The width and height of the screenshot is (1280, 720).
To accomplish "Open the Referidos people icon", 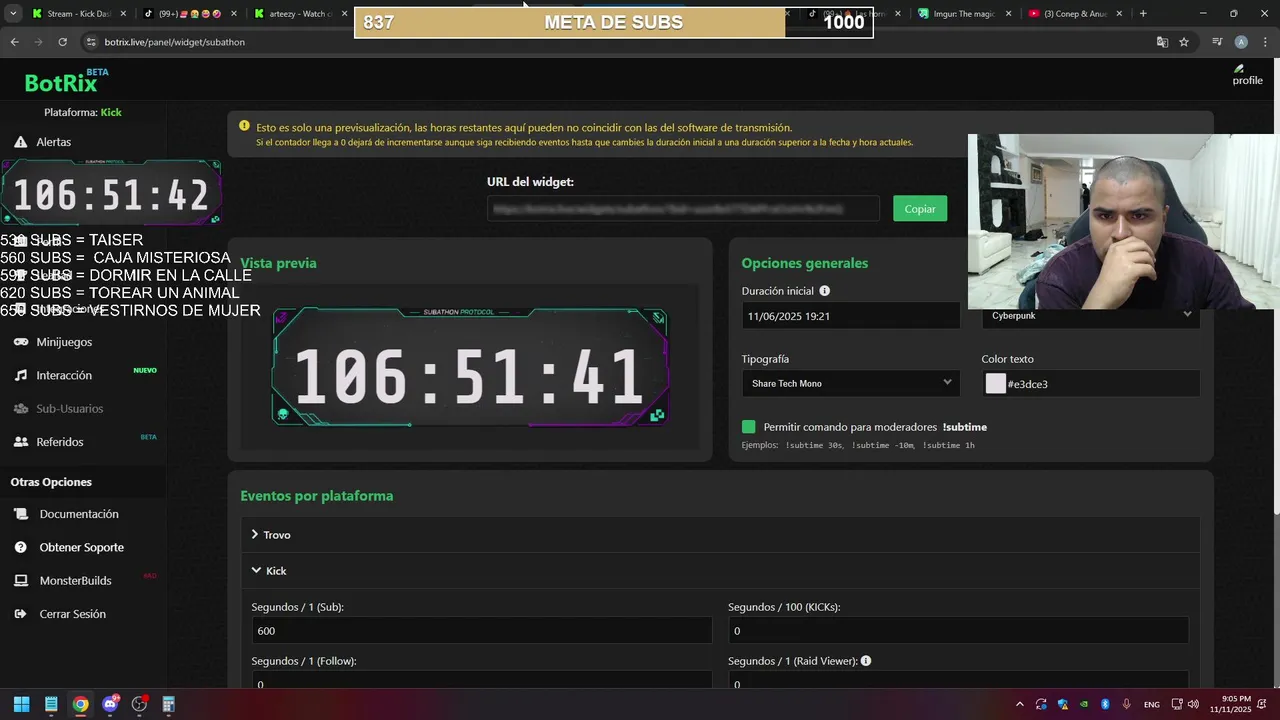I will tap(20, 442).
